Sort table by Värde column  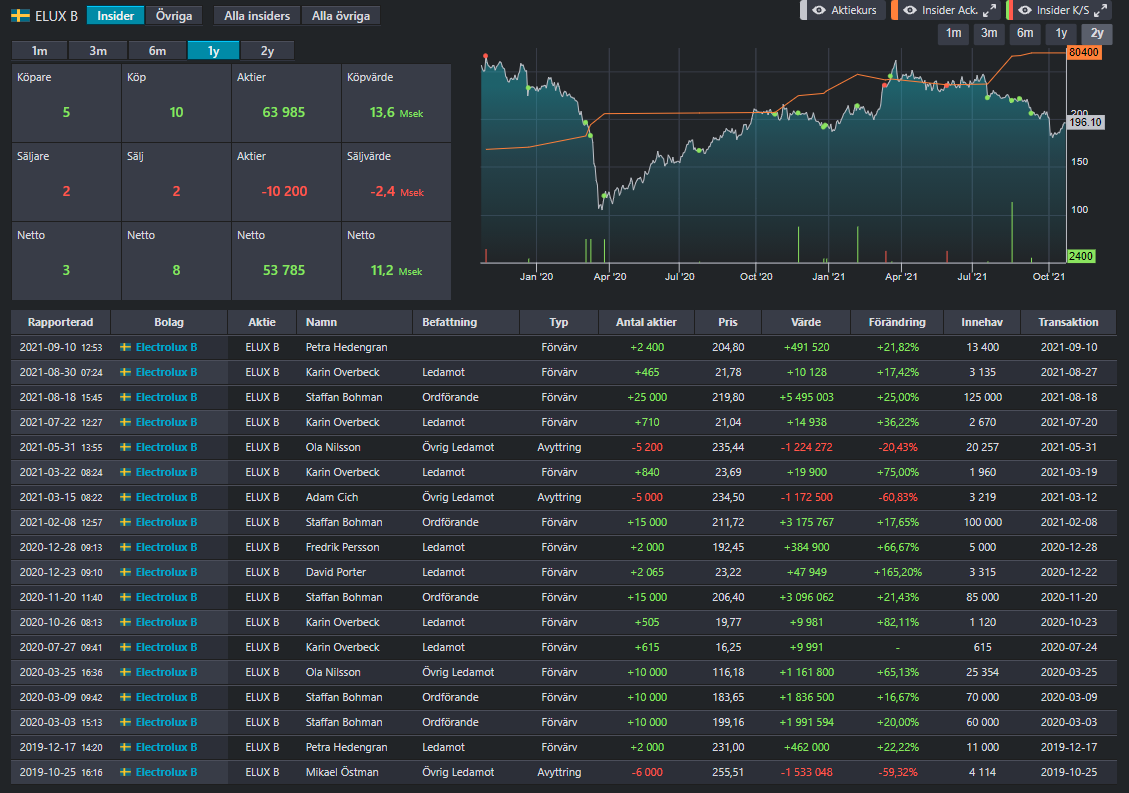[806, 322]
